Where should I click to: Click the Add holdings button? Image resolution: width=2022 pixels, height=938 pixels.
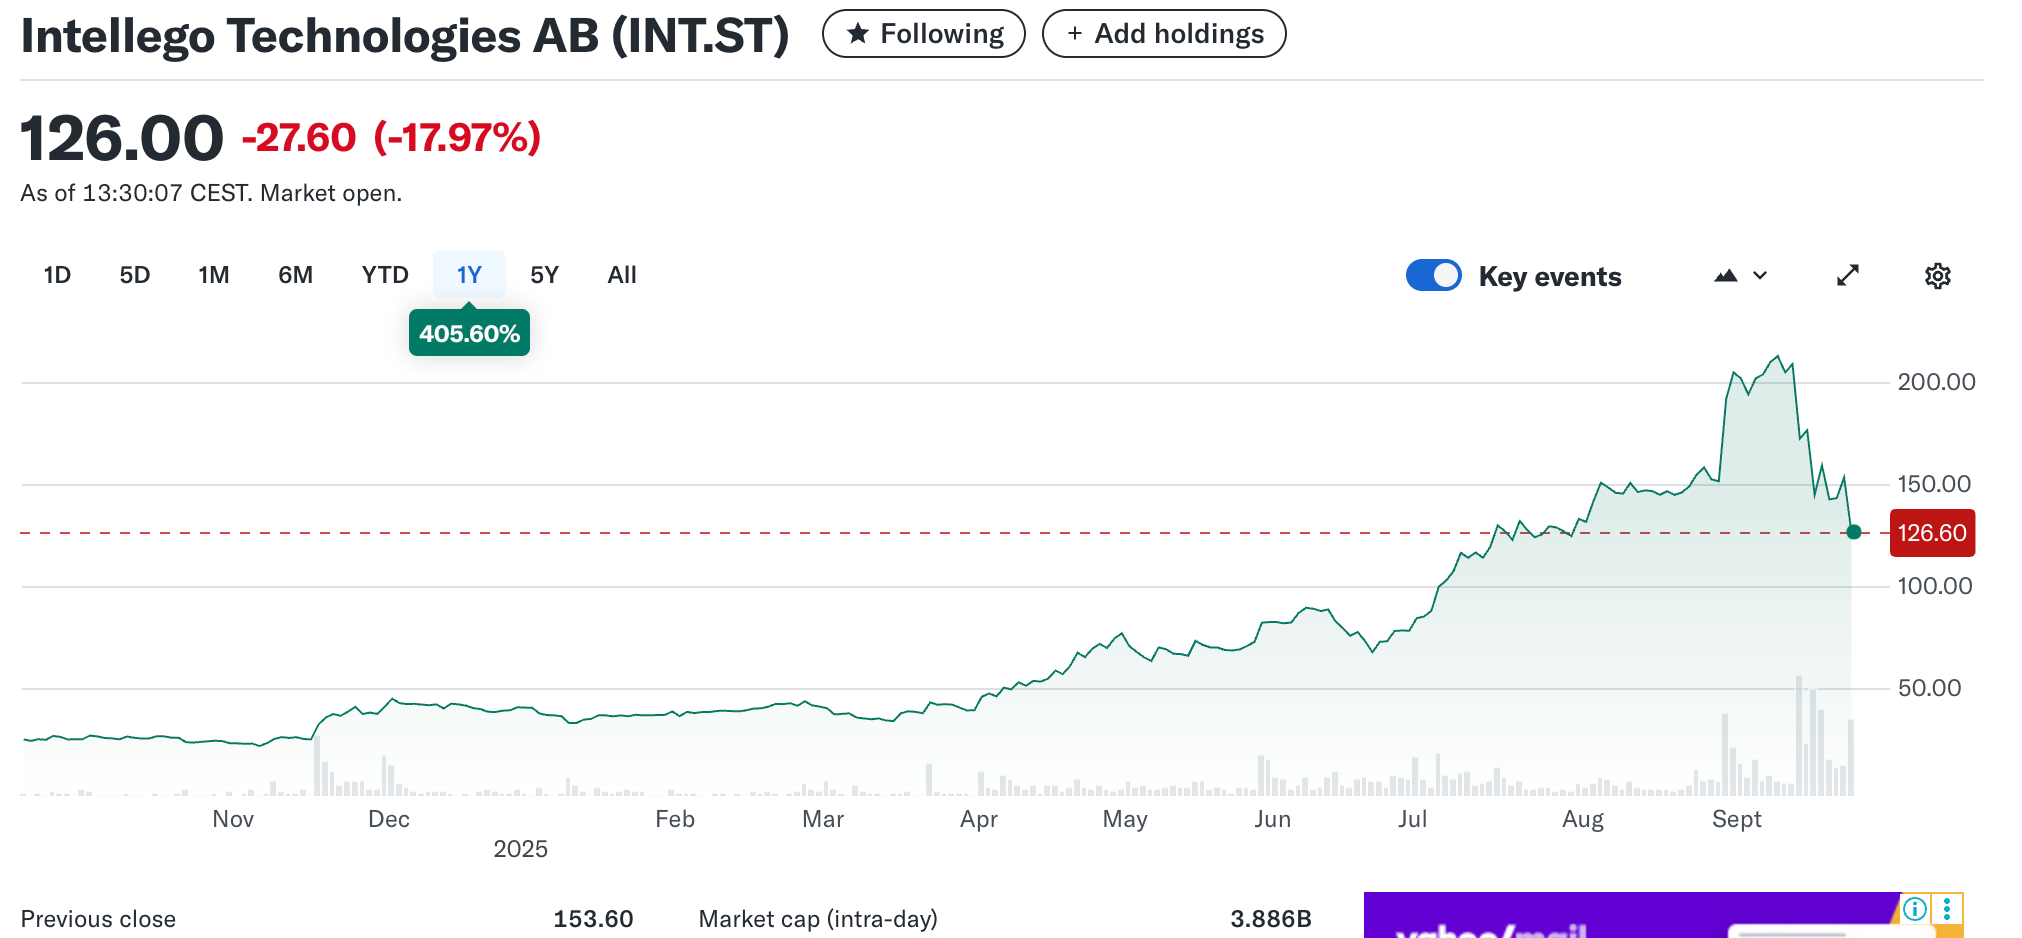[x=1164, y=34]
